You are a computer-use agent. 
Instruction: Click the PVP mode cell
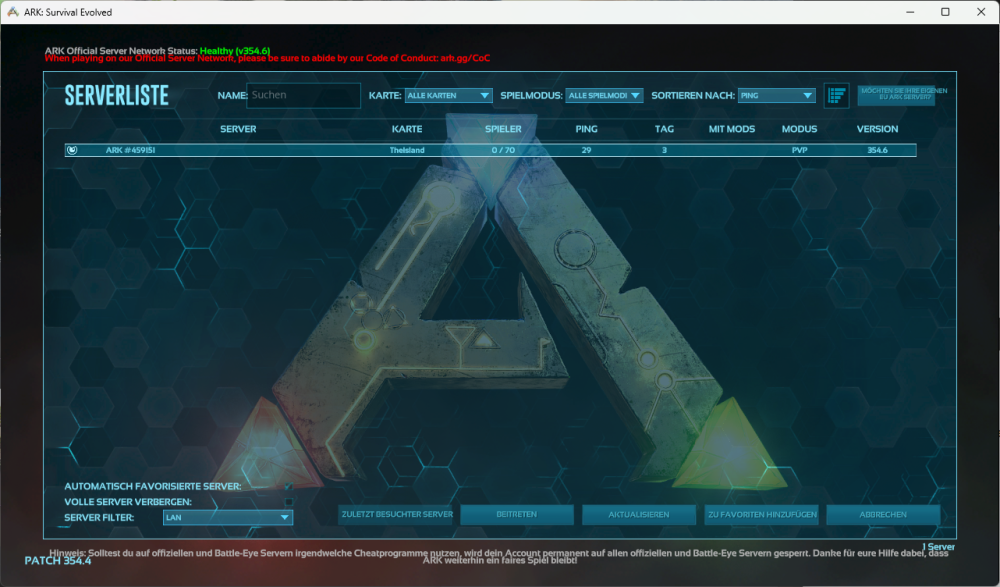799,150
